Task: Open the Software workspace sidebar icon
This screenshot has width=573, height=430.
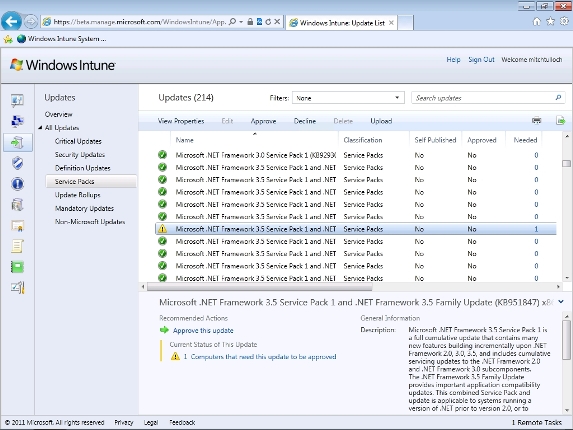Action: (17, 205)
